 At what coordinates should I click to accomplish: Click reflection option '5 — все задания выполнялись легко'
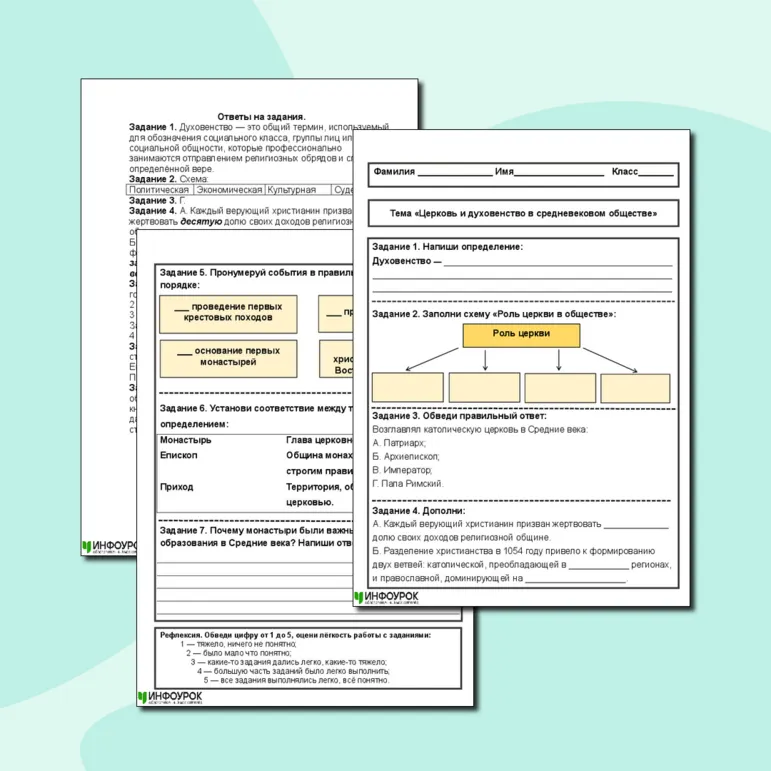tap(297, 681)
